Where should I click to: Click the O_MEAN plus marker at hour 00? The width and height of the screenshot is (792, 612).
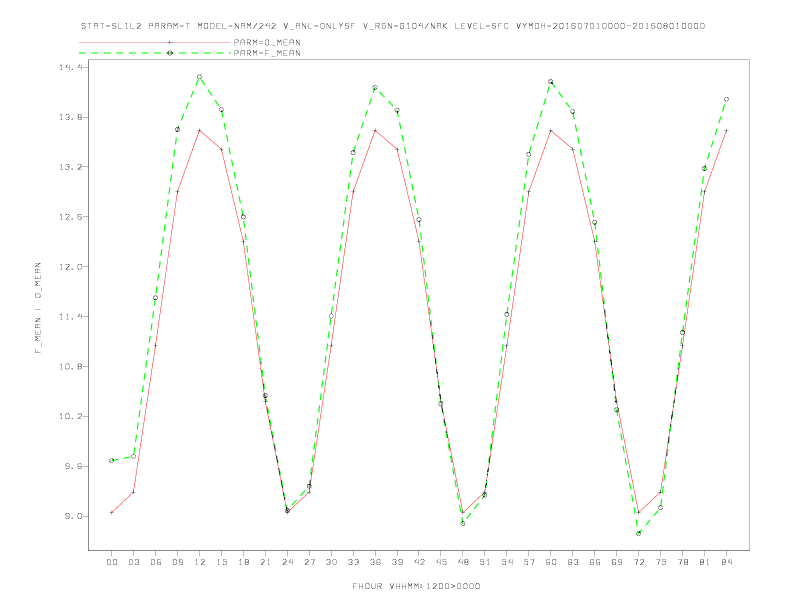click(x=112, y=513)
